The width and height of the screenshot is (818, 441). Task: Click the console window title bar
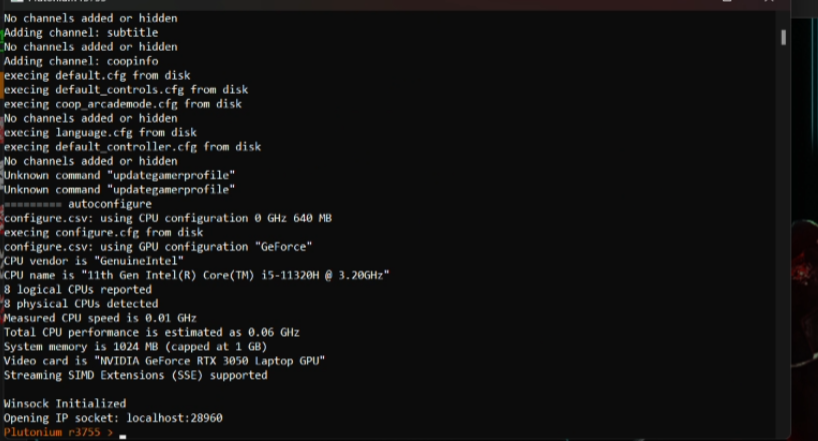[365, 4]
